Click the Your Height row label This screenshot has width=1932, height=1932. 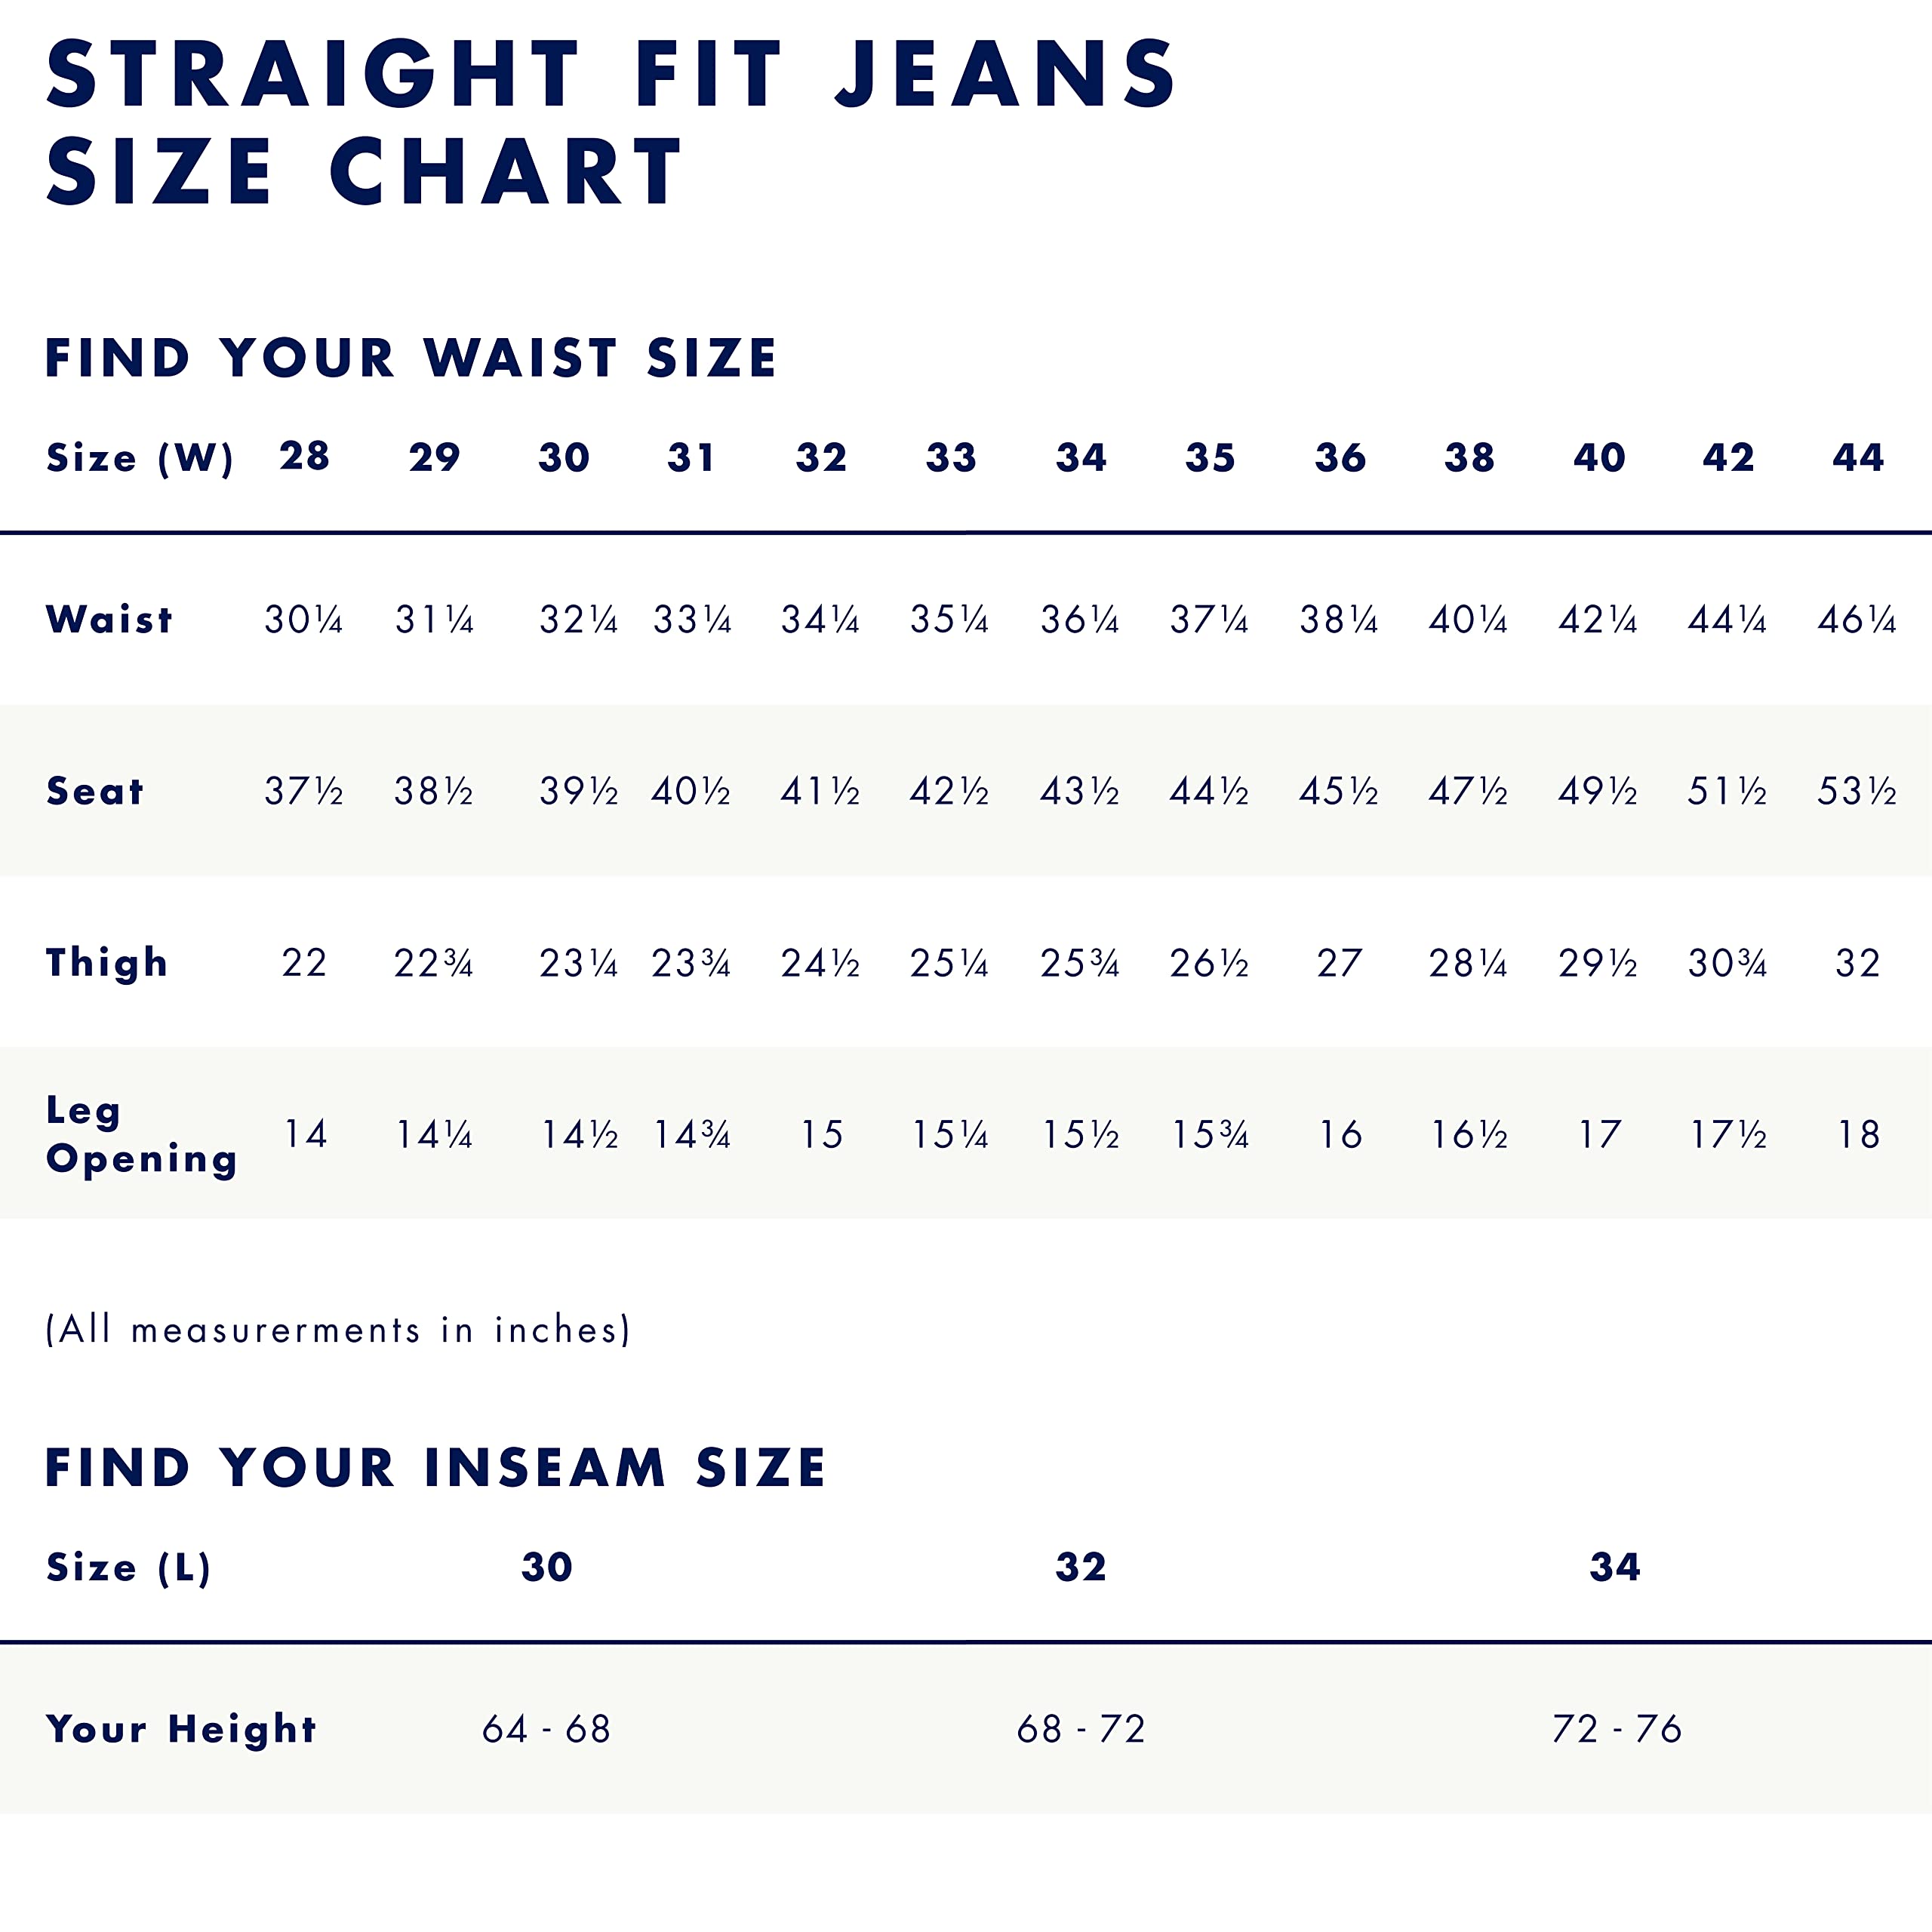181,1729
